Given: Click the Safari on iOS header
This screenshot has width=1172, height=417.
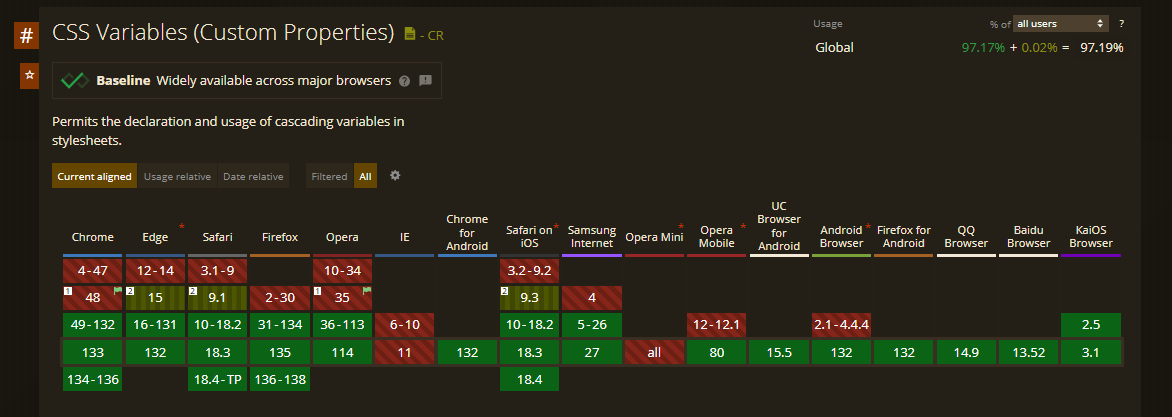Looking at the screenshot, I should 529,237.
